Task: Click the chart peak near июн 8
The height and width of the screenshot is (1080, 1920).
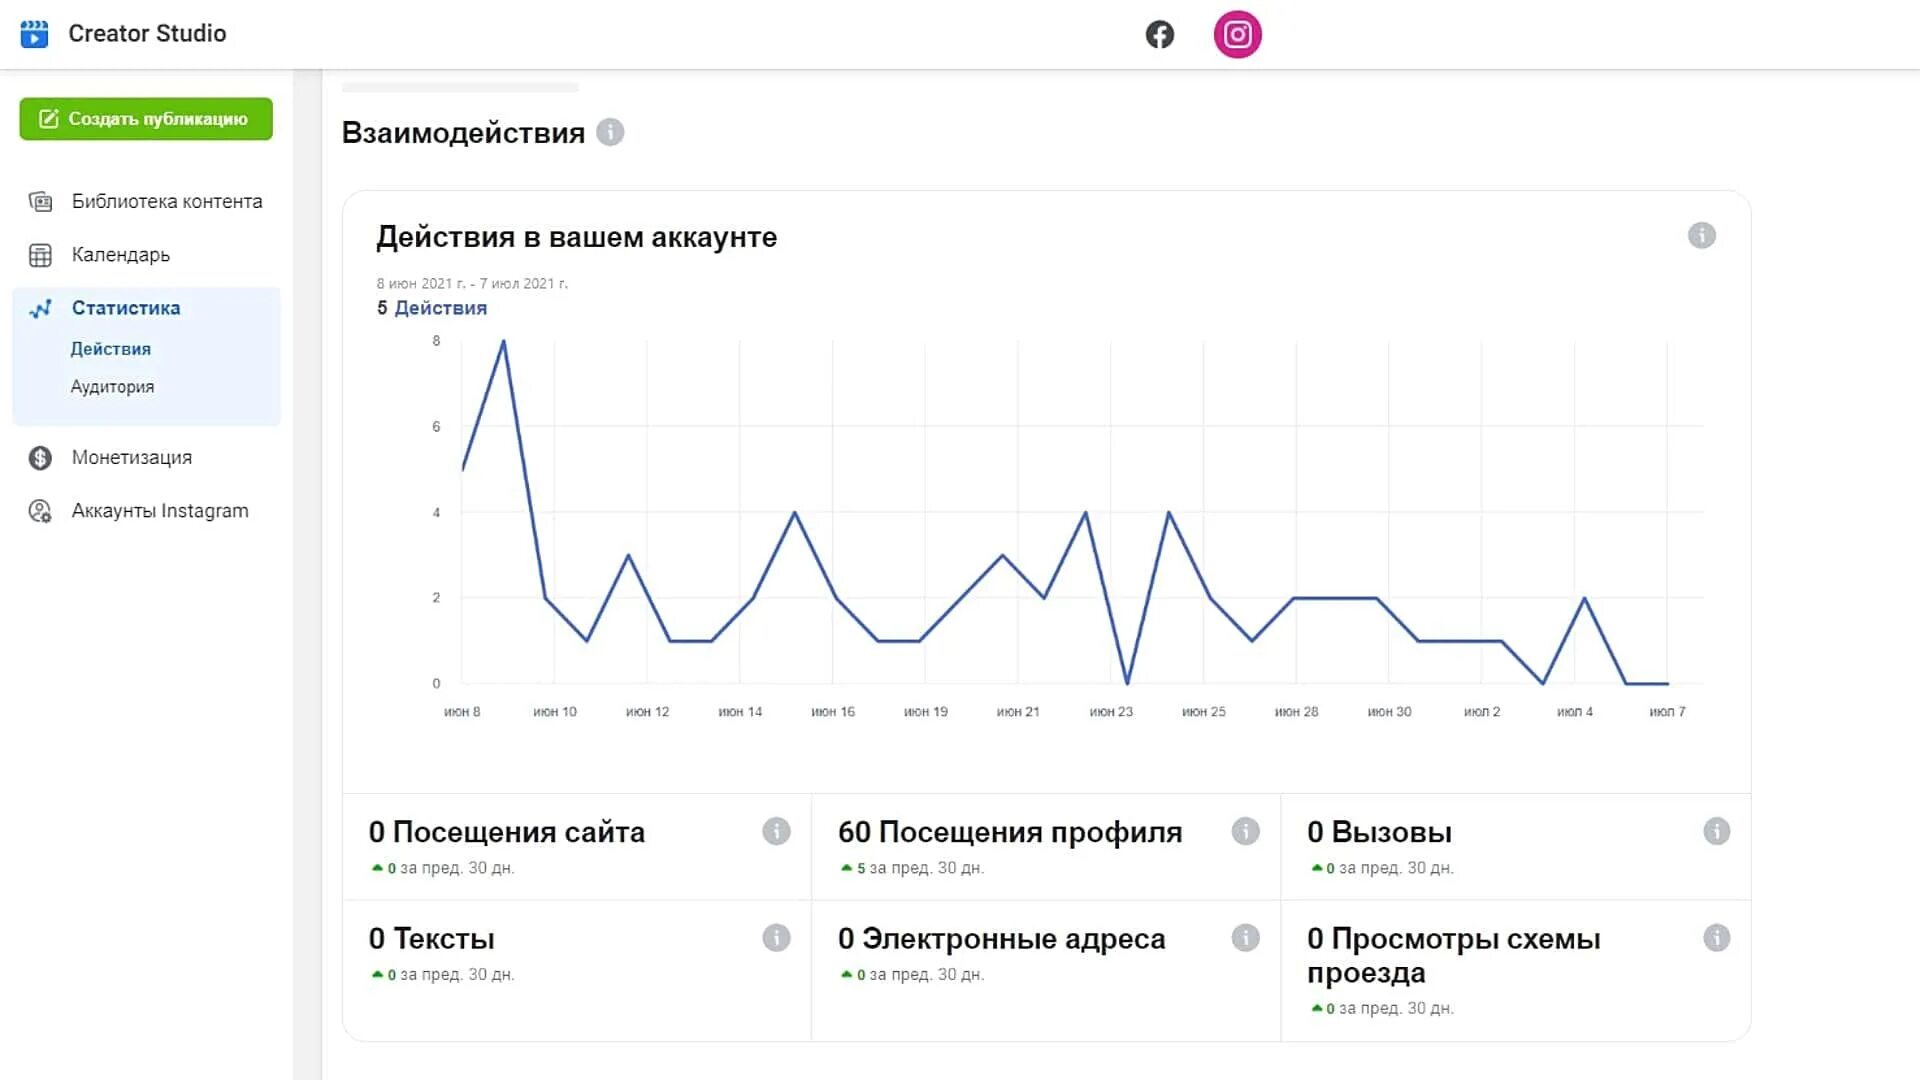Action: pyautogui.click(x=503, y=342)
